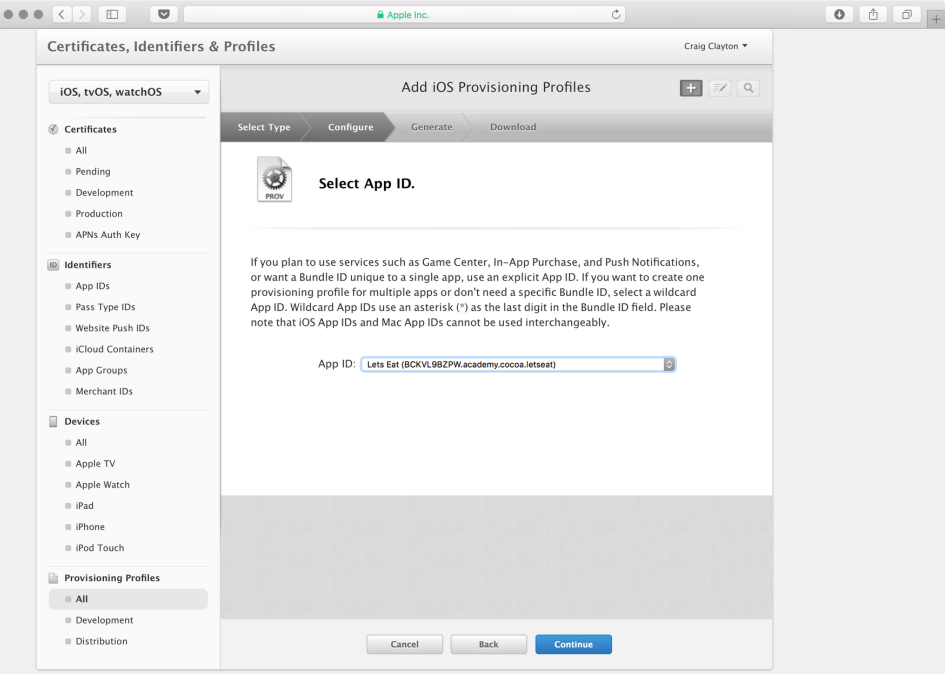Open iPad devices
Screen dimensions: 945x674
coord(84,506)
